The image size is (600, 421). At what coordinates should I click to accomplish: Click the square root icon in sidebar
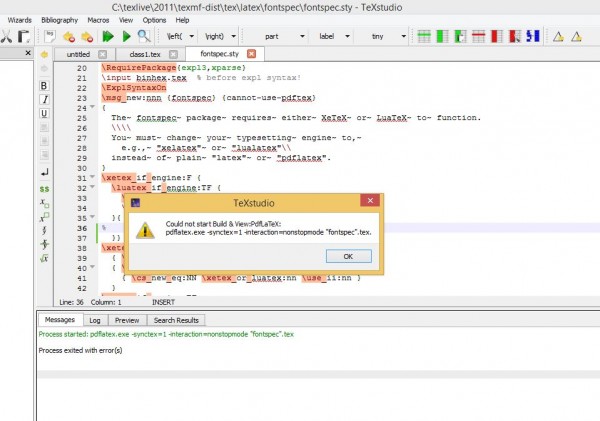45,259
